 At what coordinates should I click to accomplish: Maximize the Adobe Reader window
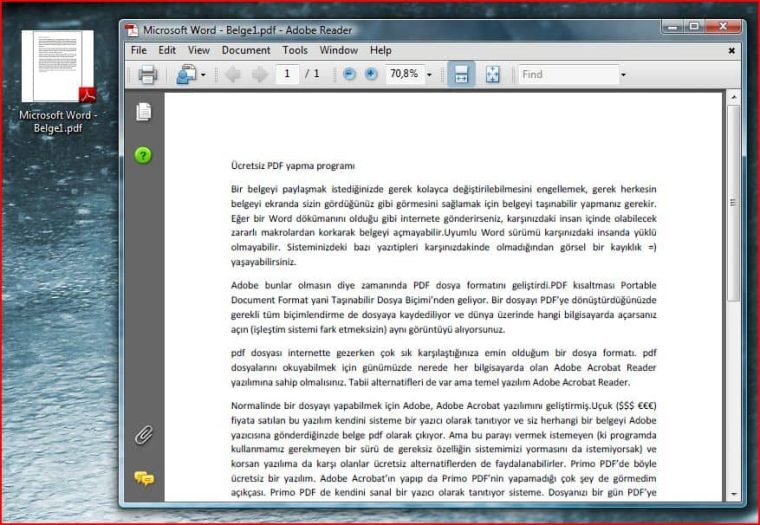pos(694,27)
